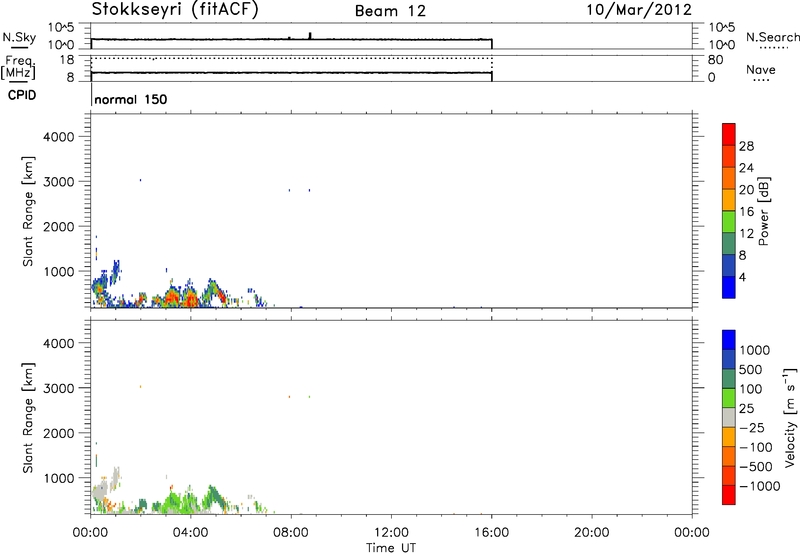Select the "N.Sky" legend label
The image size is (800, 554).
(19, 37)
